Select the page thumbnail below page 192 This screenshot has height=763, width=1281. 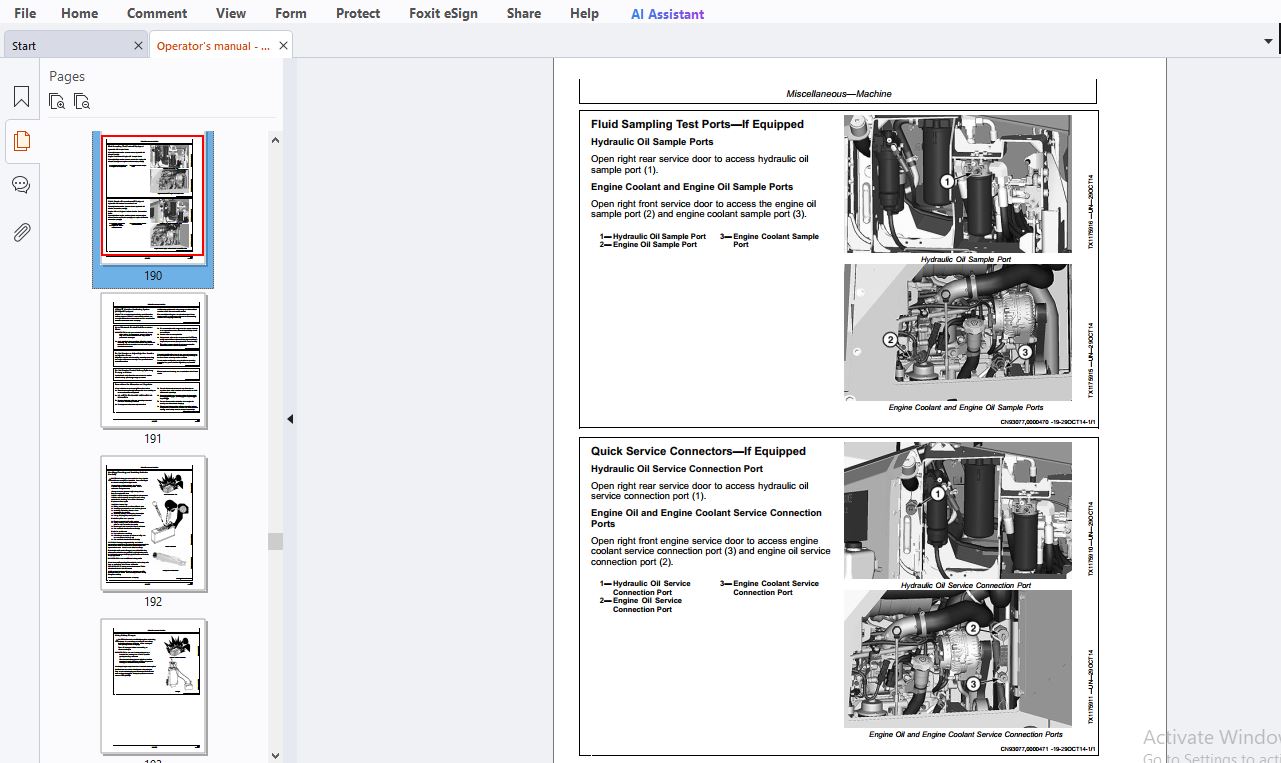pos(153,687)
